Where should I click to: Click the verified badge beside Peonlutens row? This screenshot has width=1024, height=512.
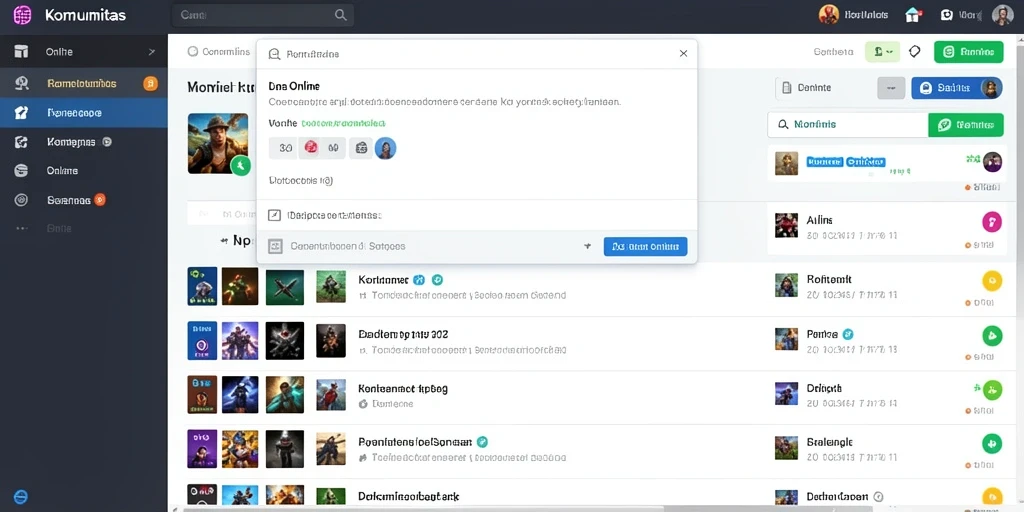coord(483,441)
